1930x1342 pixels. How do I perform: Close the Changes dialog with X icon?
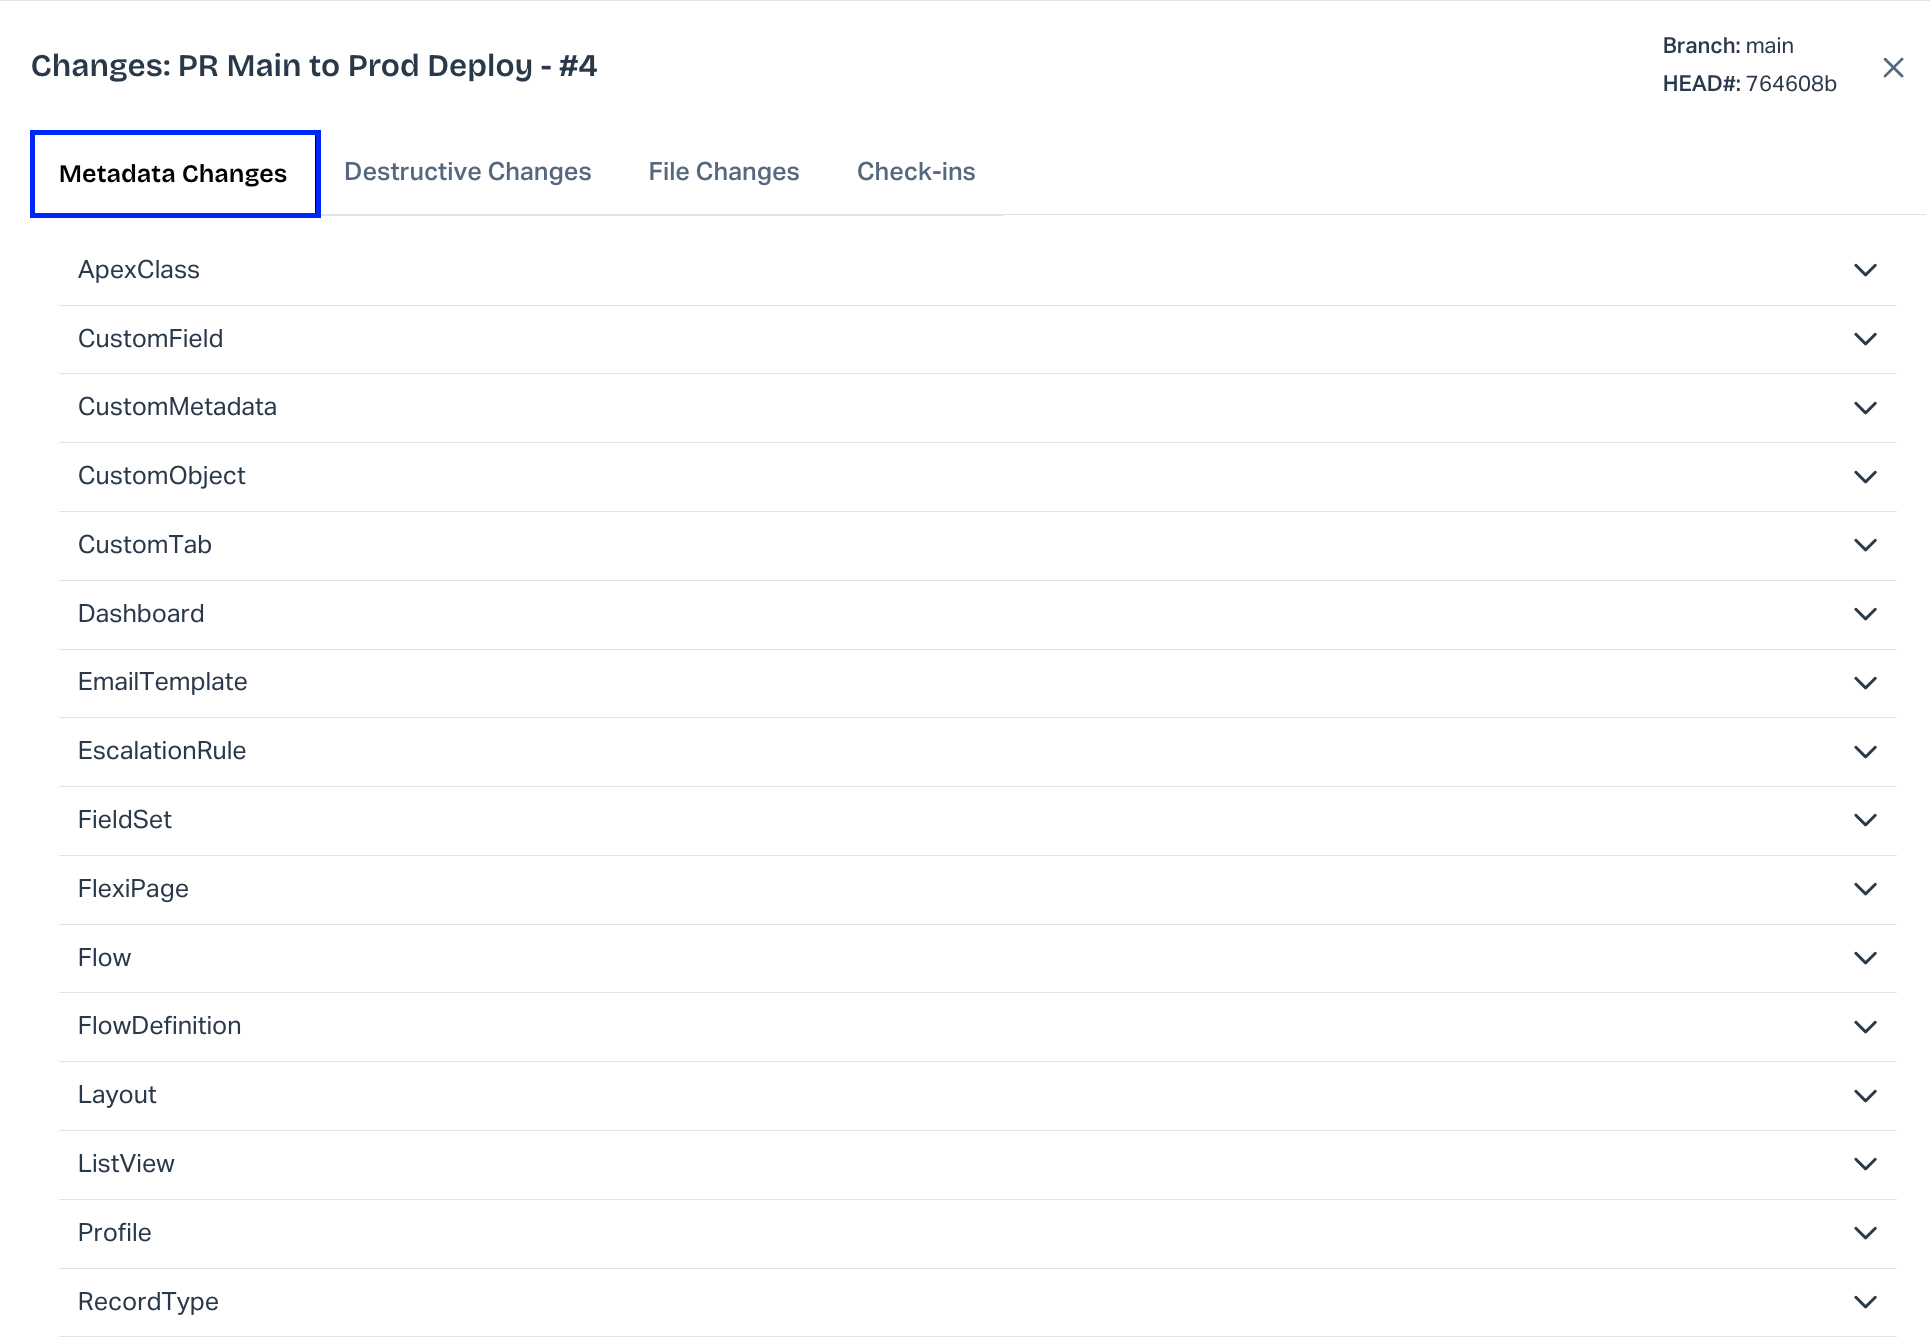(x=1892, y=67)
